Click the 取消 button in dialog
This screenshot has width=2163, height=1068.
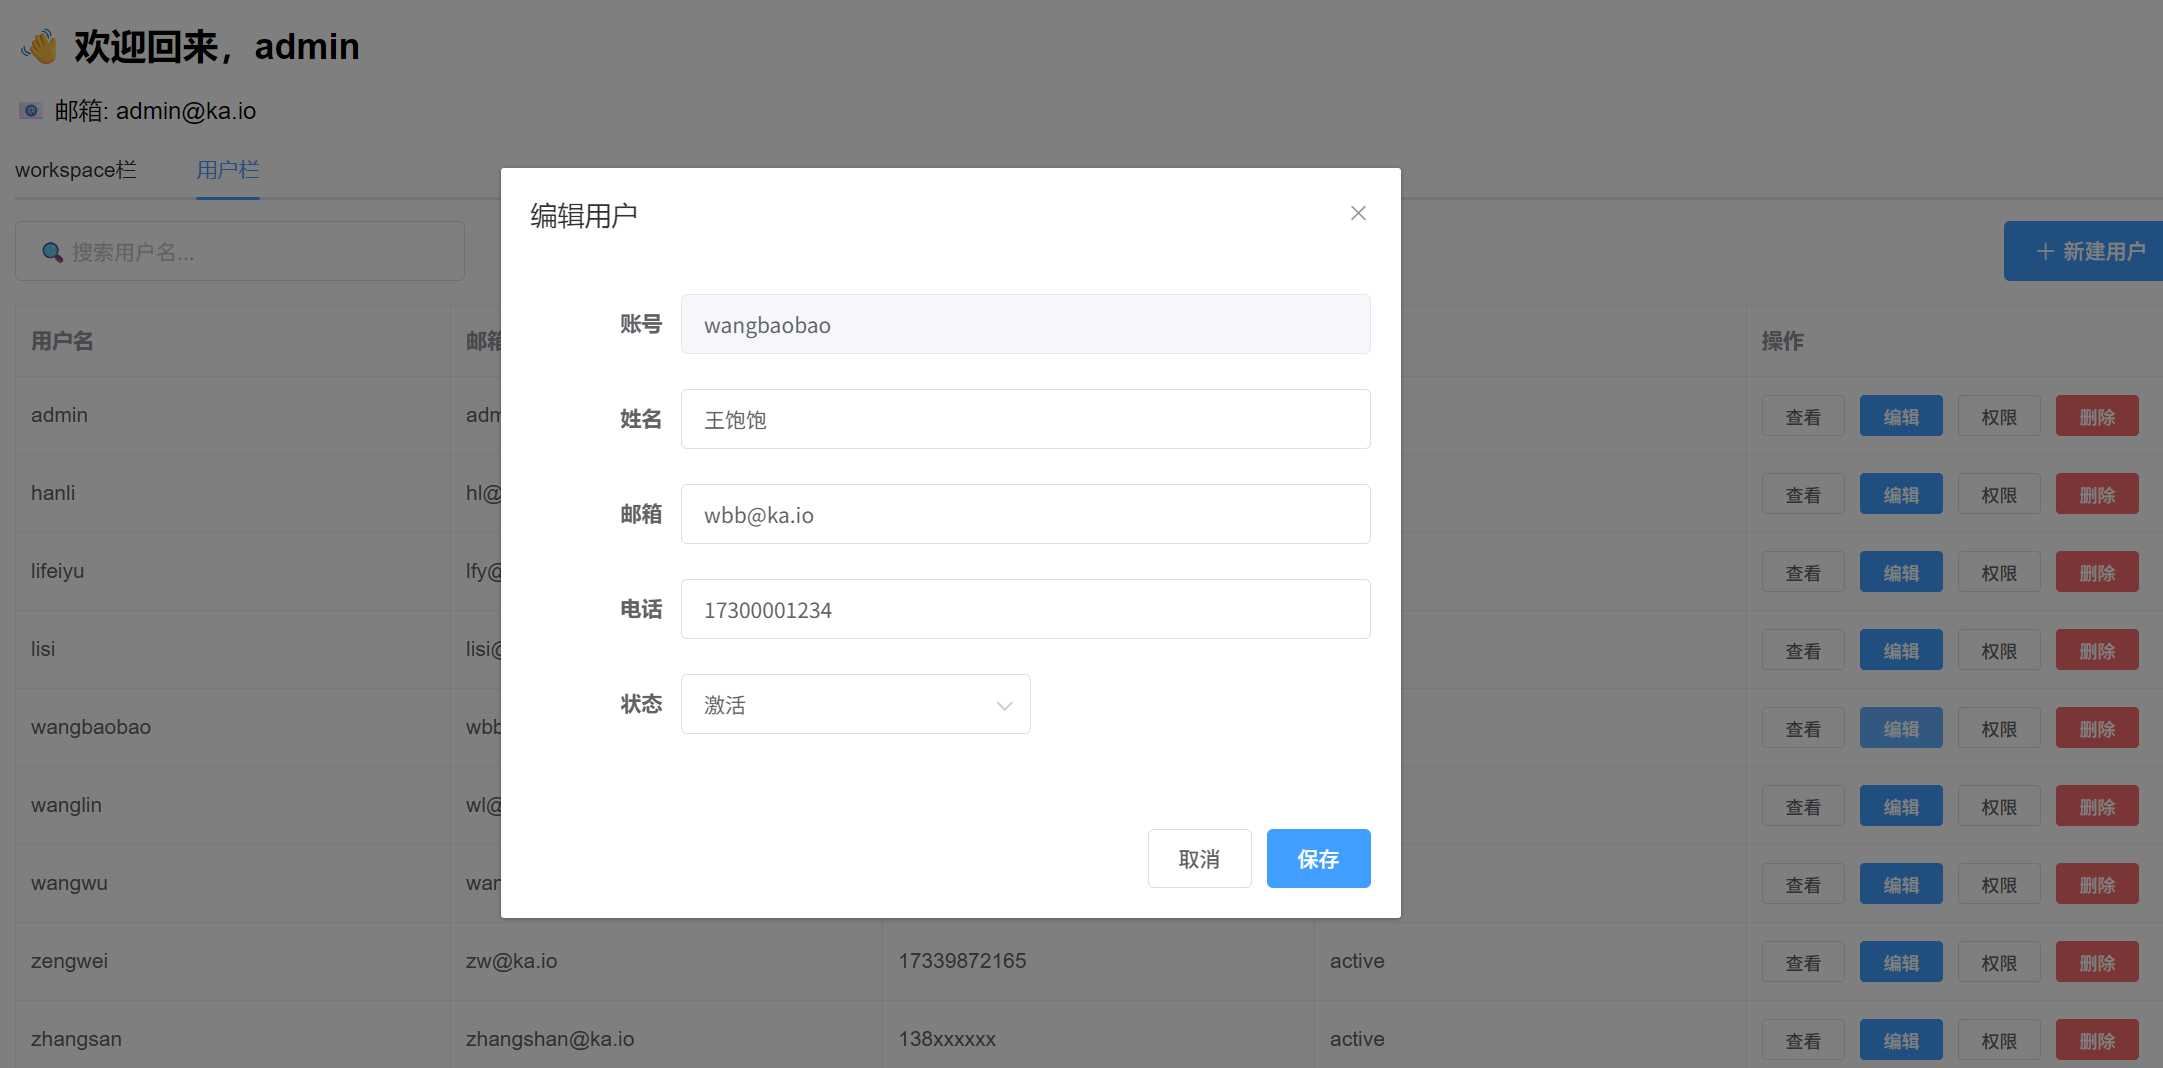pos(1199,858)
